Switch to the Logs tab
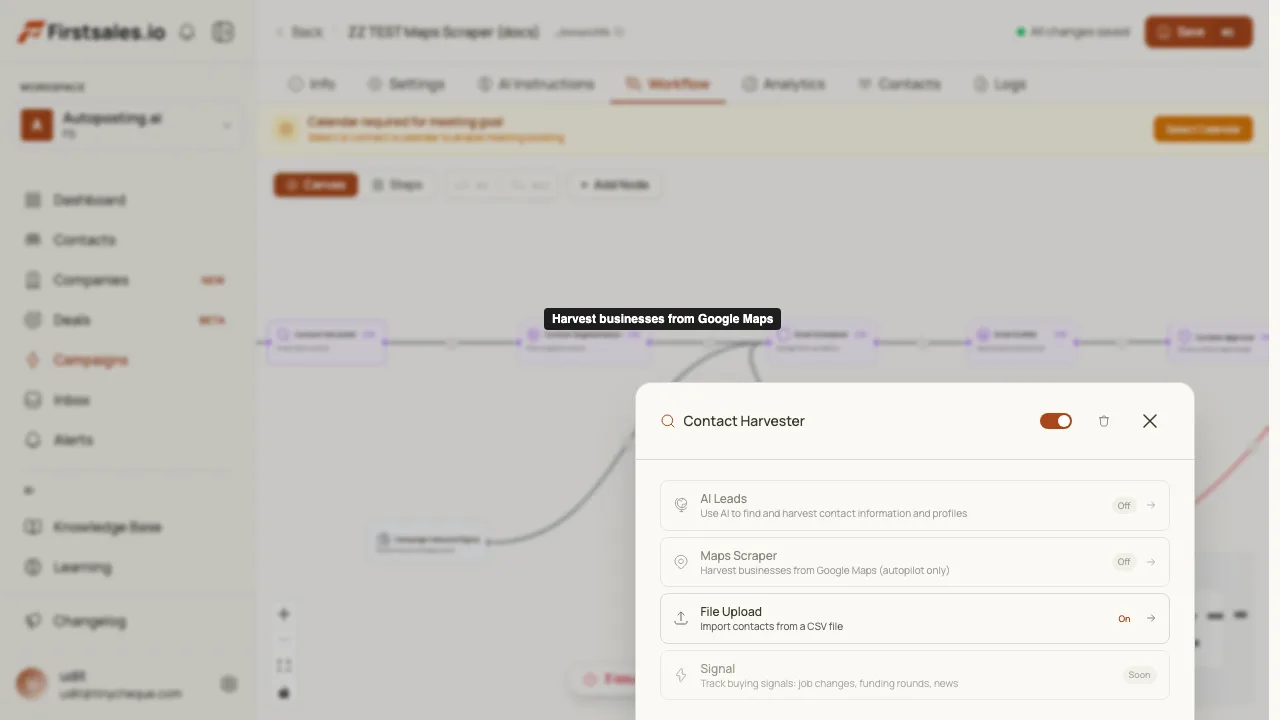 tap(999, 84)
